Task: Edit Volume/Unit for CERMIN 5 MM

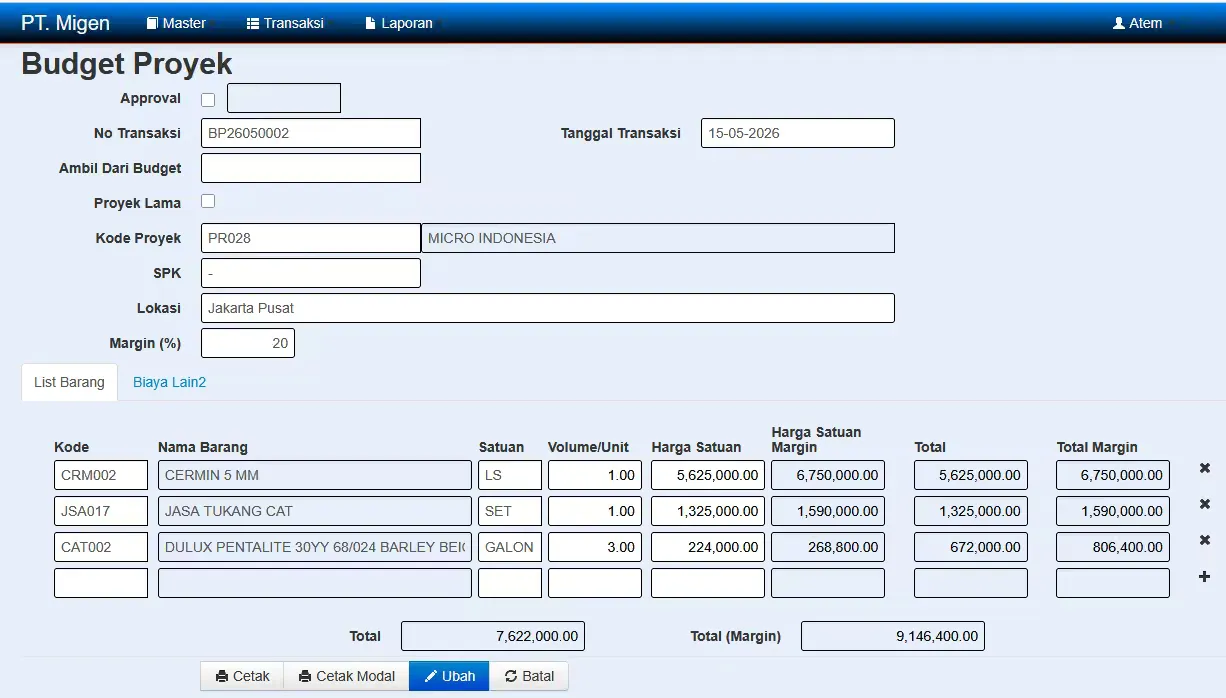Action: 595,475
